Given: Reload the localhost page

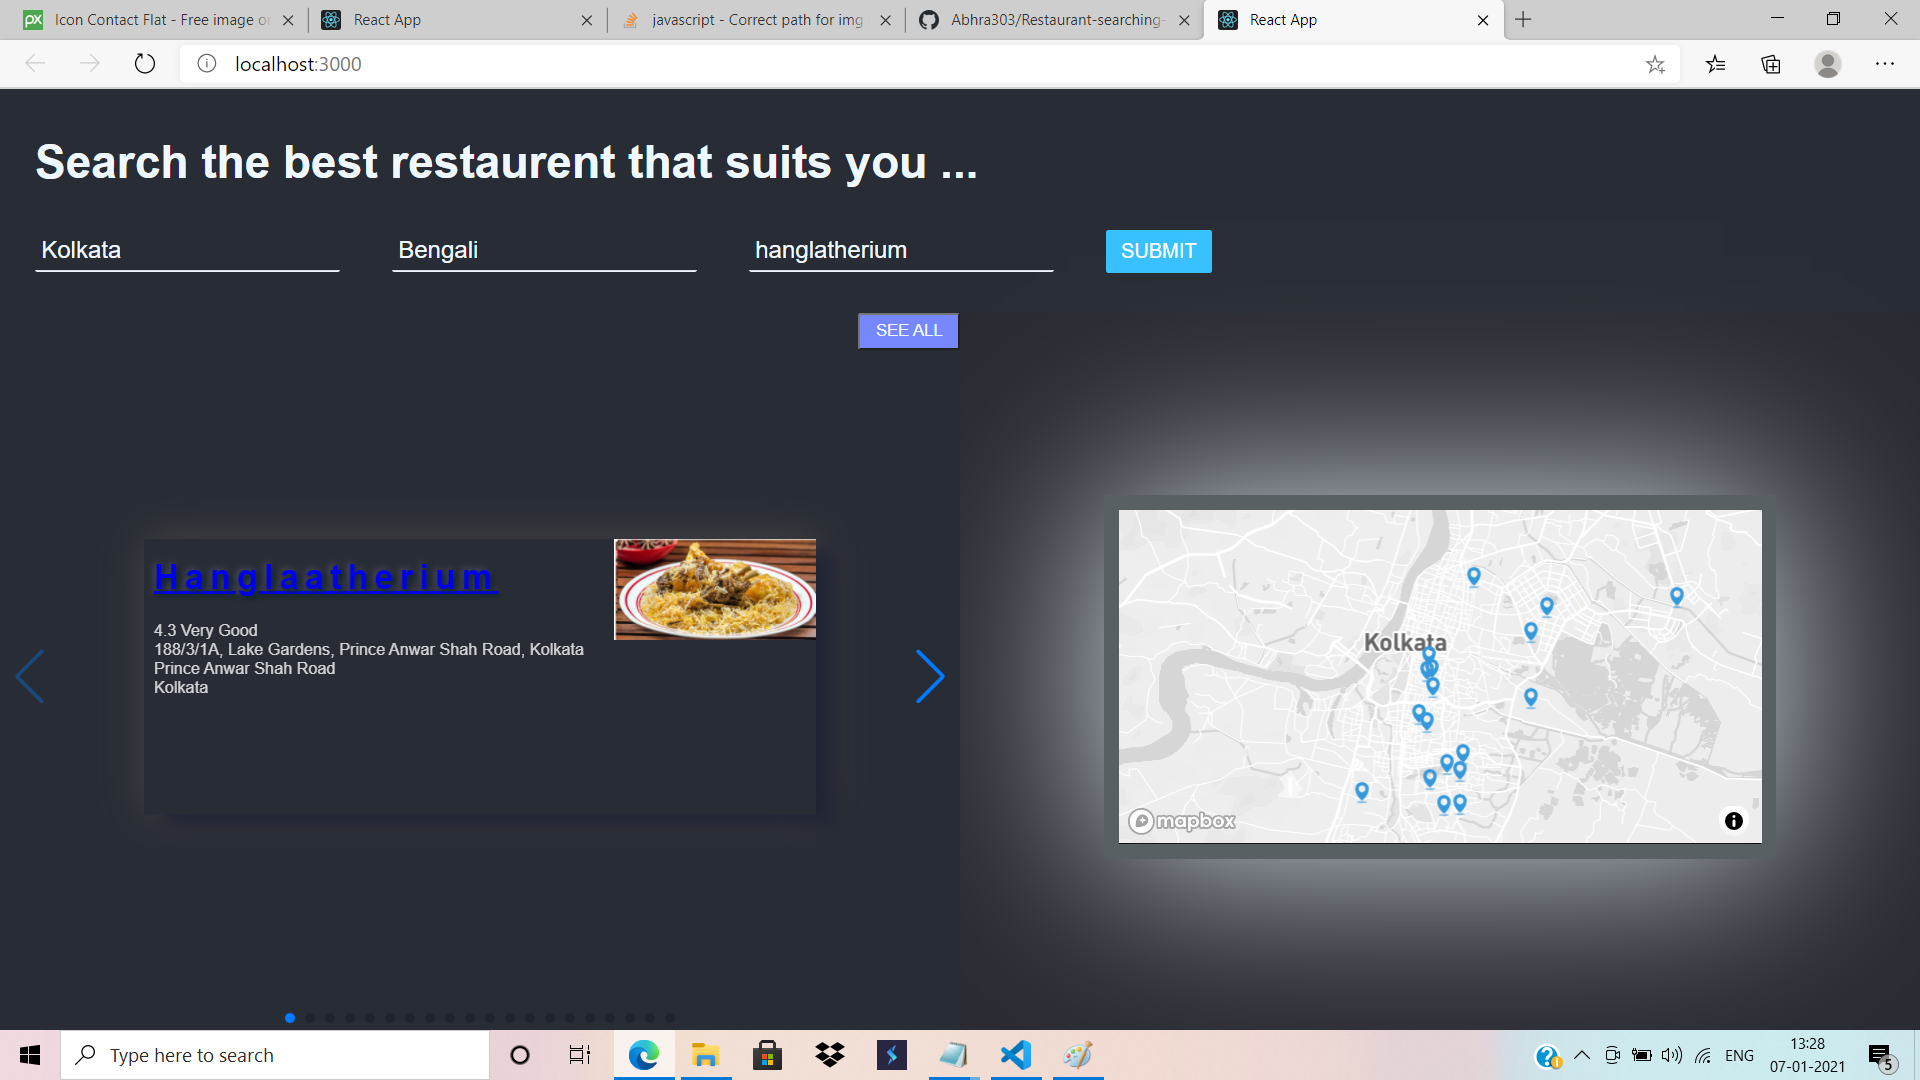Looking at the screenshot, I should [145, 64].
